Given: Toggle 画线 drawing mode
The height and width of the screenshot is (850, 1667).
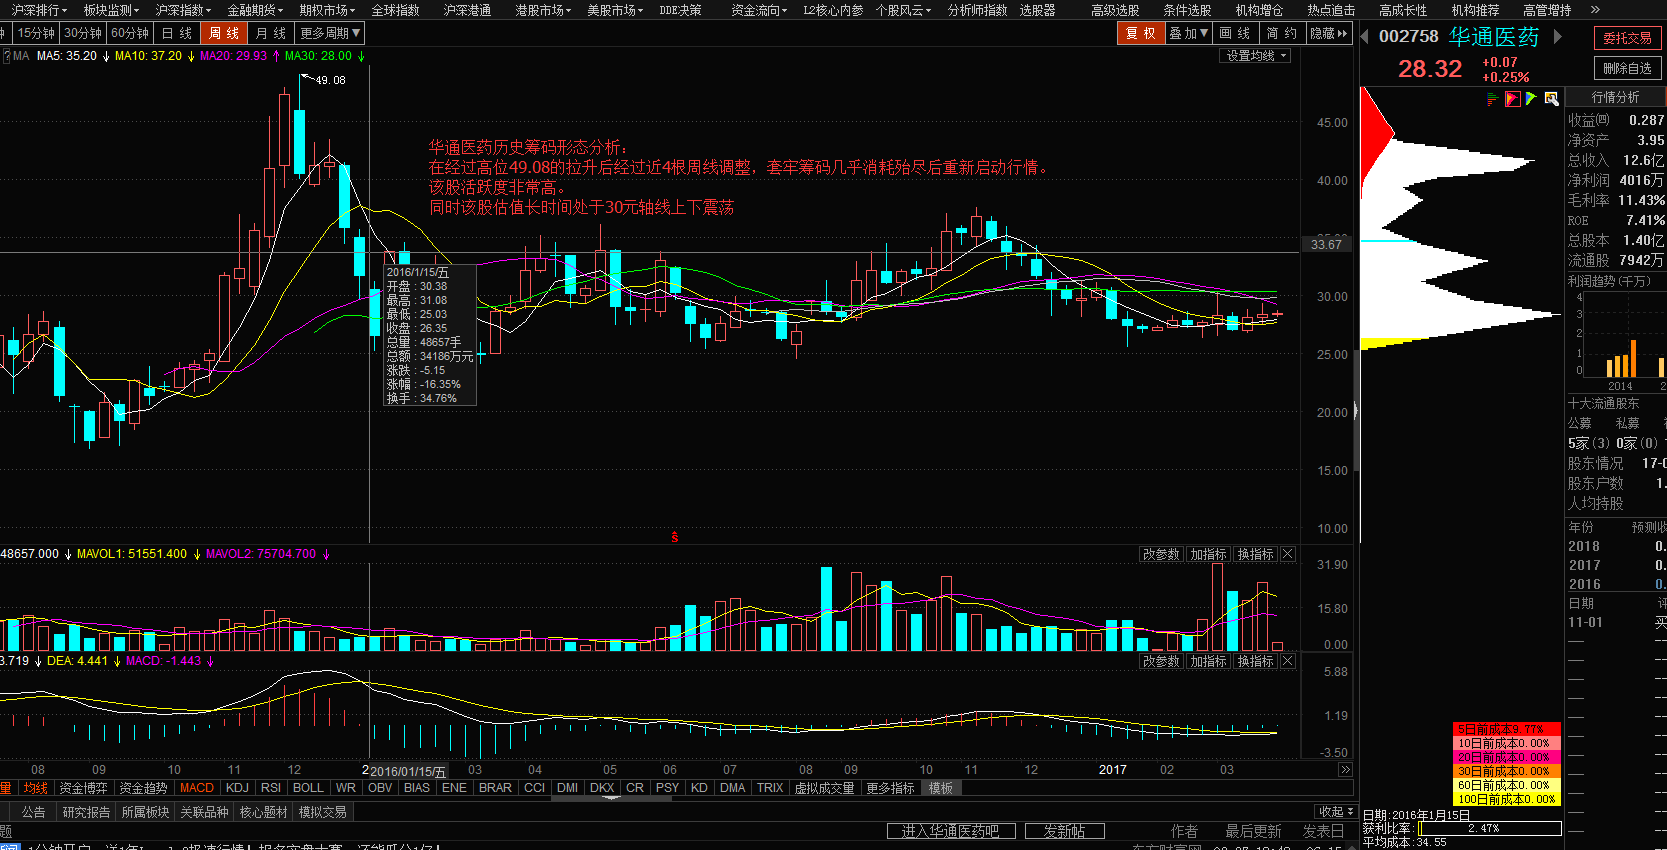Looking at the screenshot, I should (x=1235, y=33).
